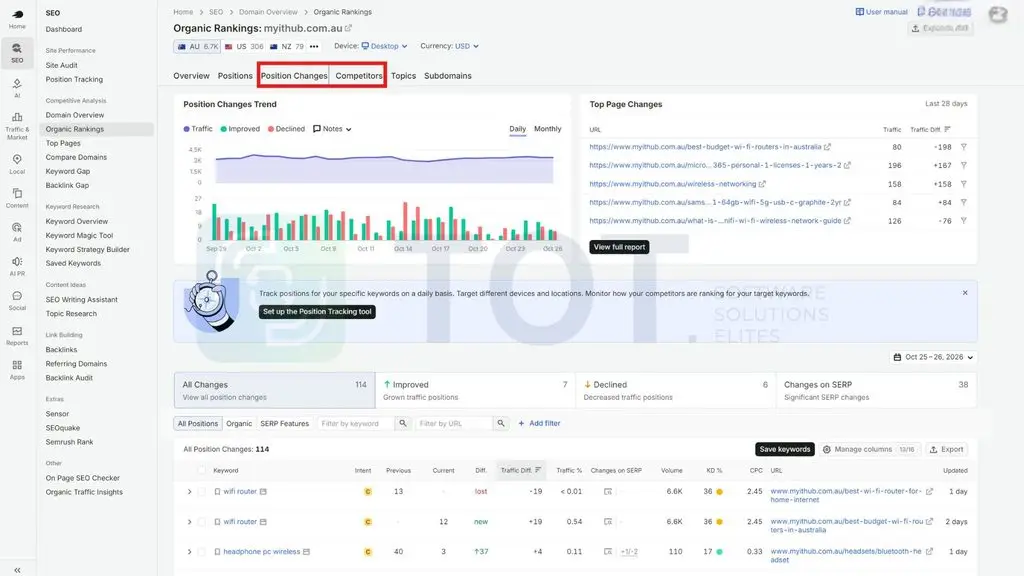Collapse the sidebar with double-chevron icon
Image resolution: width=1024 pixels, height=576 pixels.
17,569
